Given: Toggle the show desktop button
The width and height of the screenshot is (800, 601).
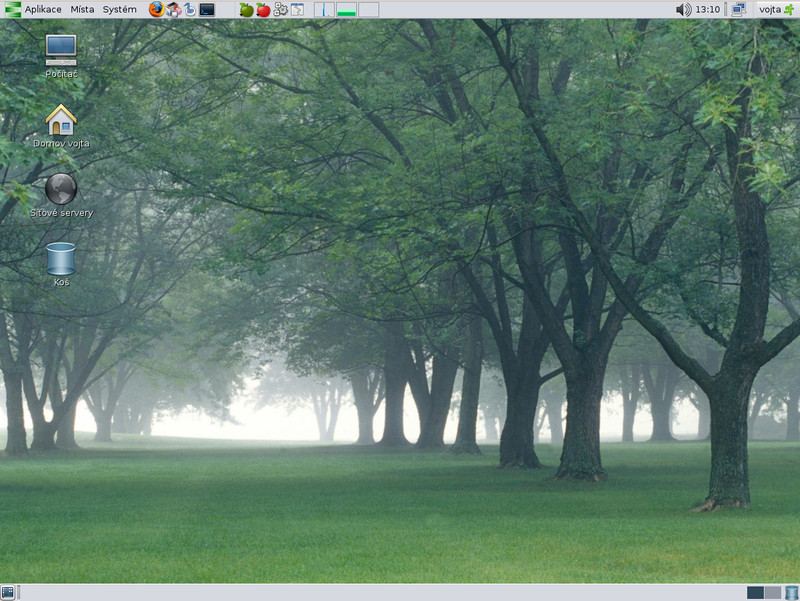Looking at the screenshot, I should point(8,592).
